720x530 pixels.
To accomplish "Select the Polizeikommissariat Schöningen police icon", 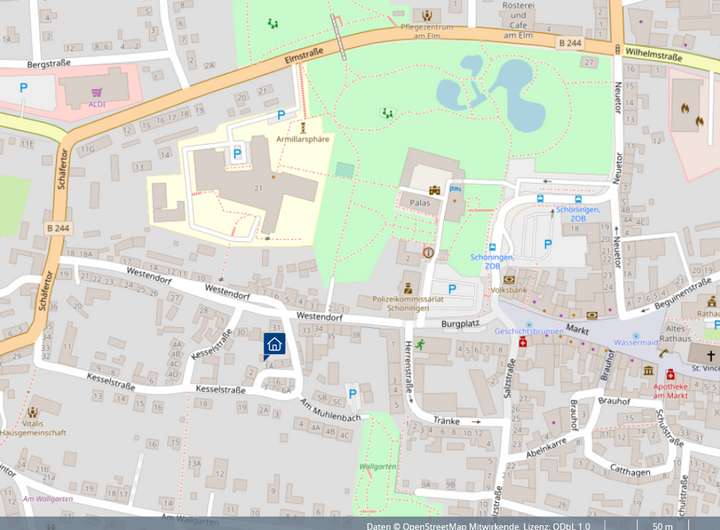I will click(408, 288).
